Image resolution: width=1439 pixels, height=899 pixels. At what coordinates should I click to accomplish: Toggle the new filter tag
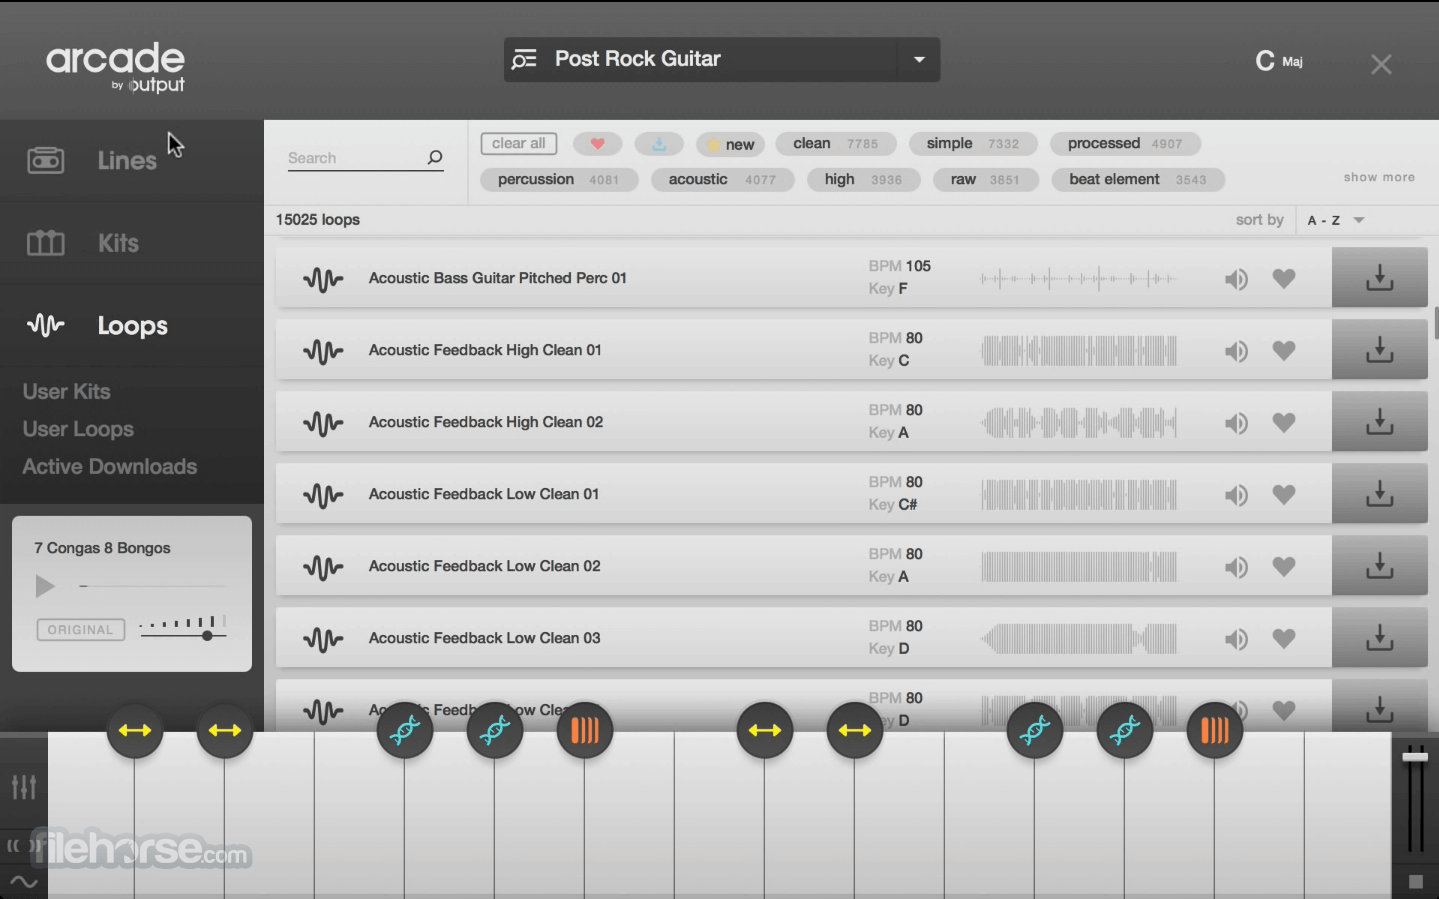pyautogui.click(x=731, y=144)
